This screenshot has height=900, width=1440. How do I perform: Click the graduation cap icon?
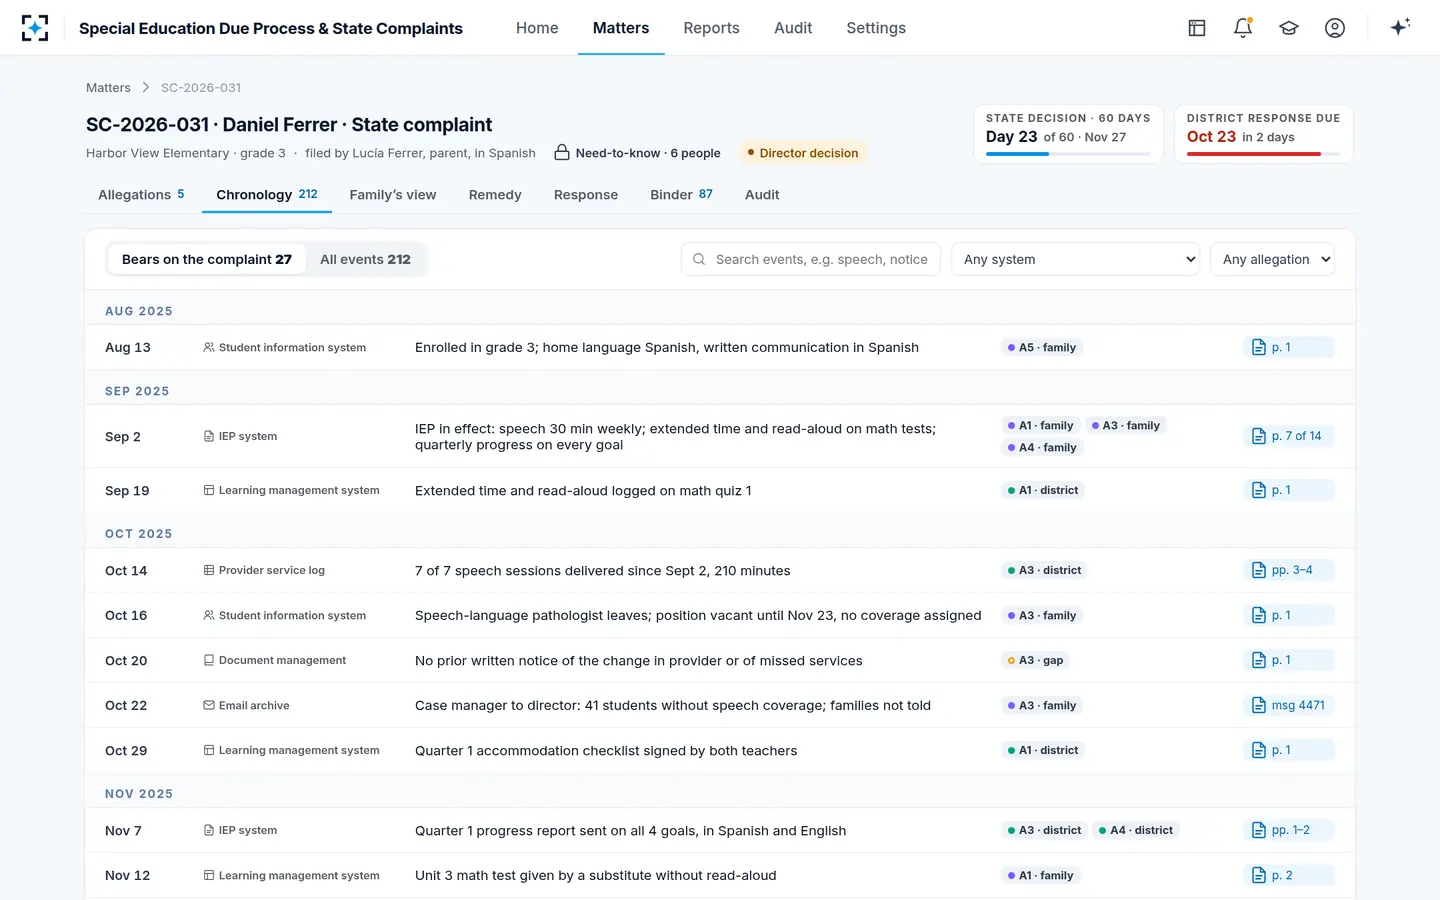coord(1289,28)
